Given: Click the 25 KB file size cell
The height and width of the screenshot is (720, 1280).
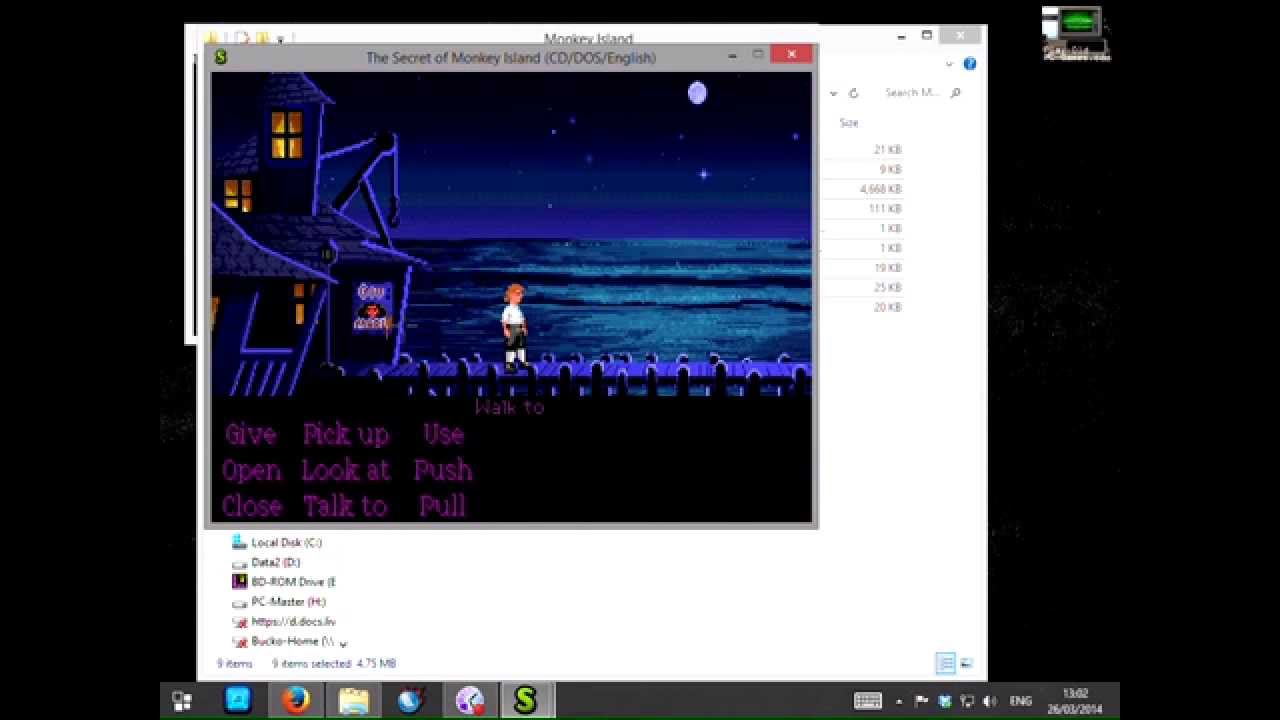Looking at the screenshot, I should 888,288.
